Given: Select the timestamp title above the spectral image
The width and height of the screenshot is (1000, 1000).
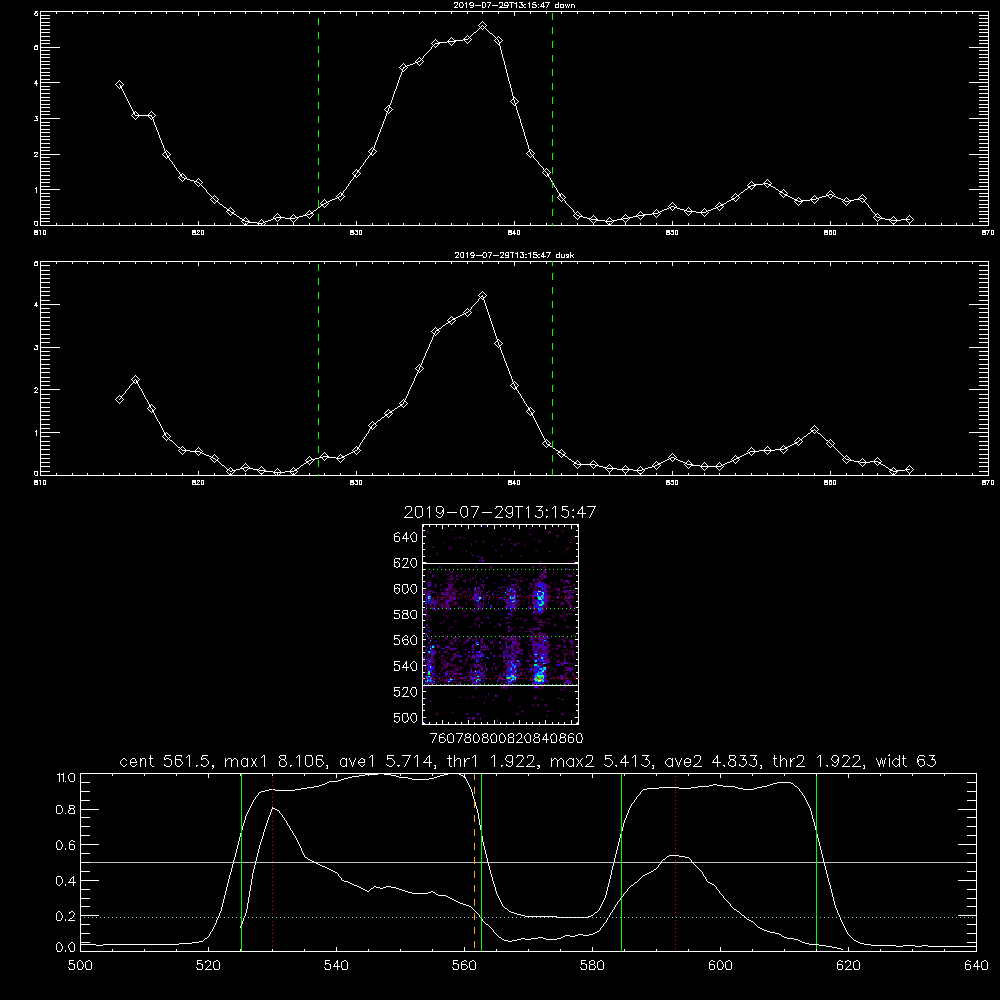Looking at the screenshot, I should [x=500, y=512].
